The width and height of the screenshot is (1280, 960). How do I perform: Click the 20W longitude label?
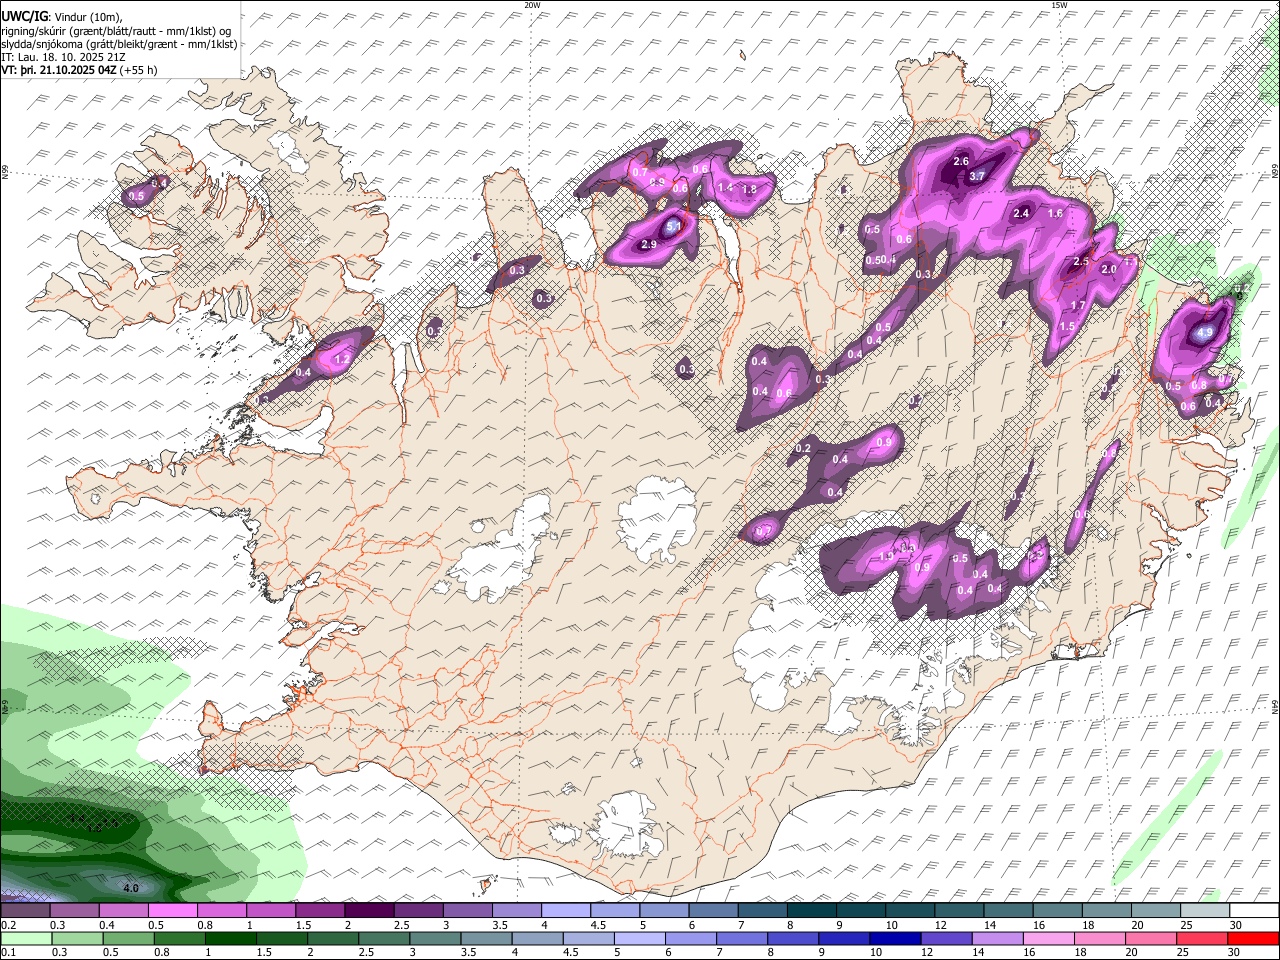[x=533, y=5]
